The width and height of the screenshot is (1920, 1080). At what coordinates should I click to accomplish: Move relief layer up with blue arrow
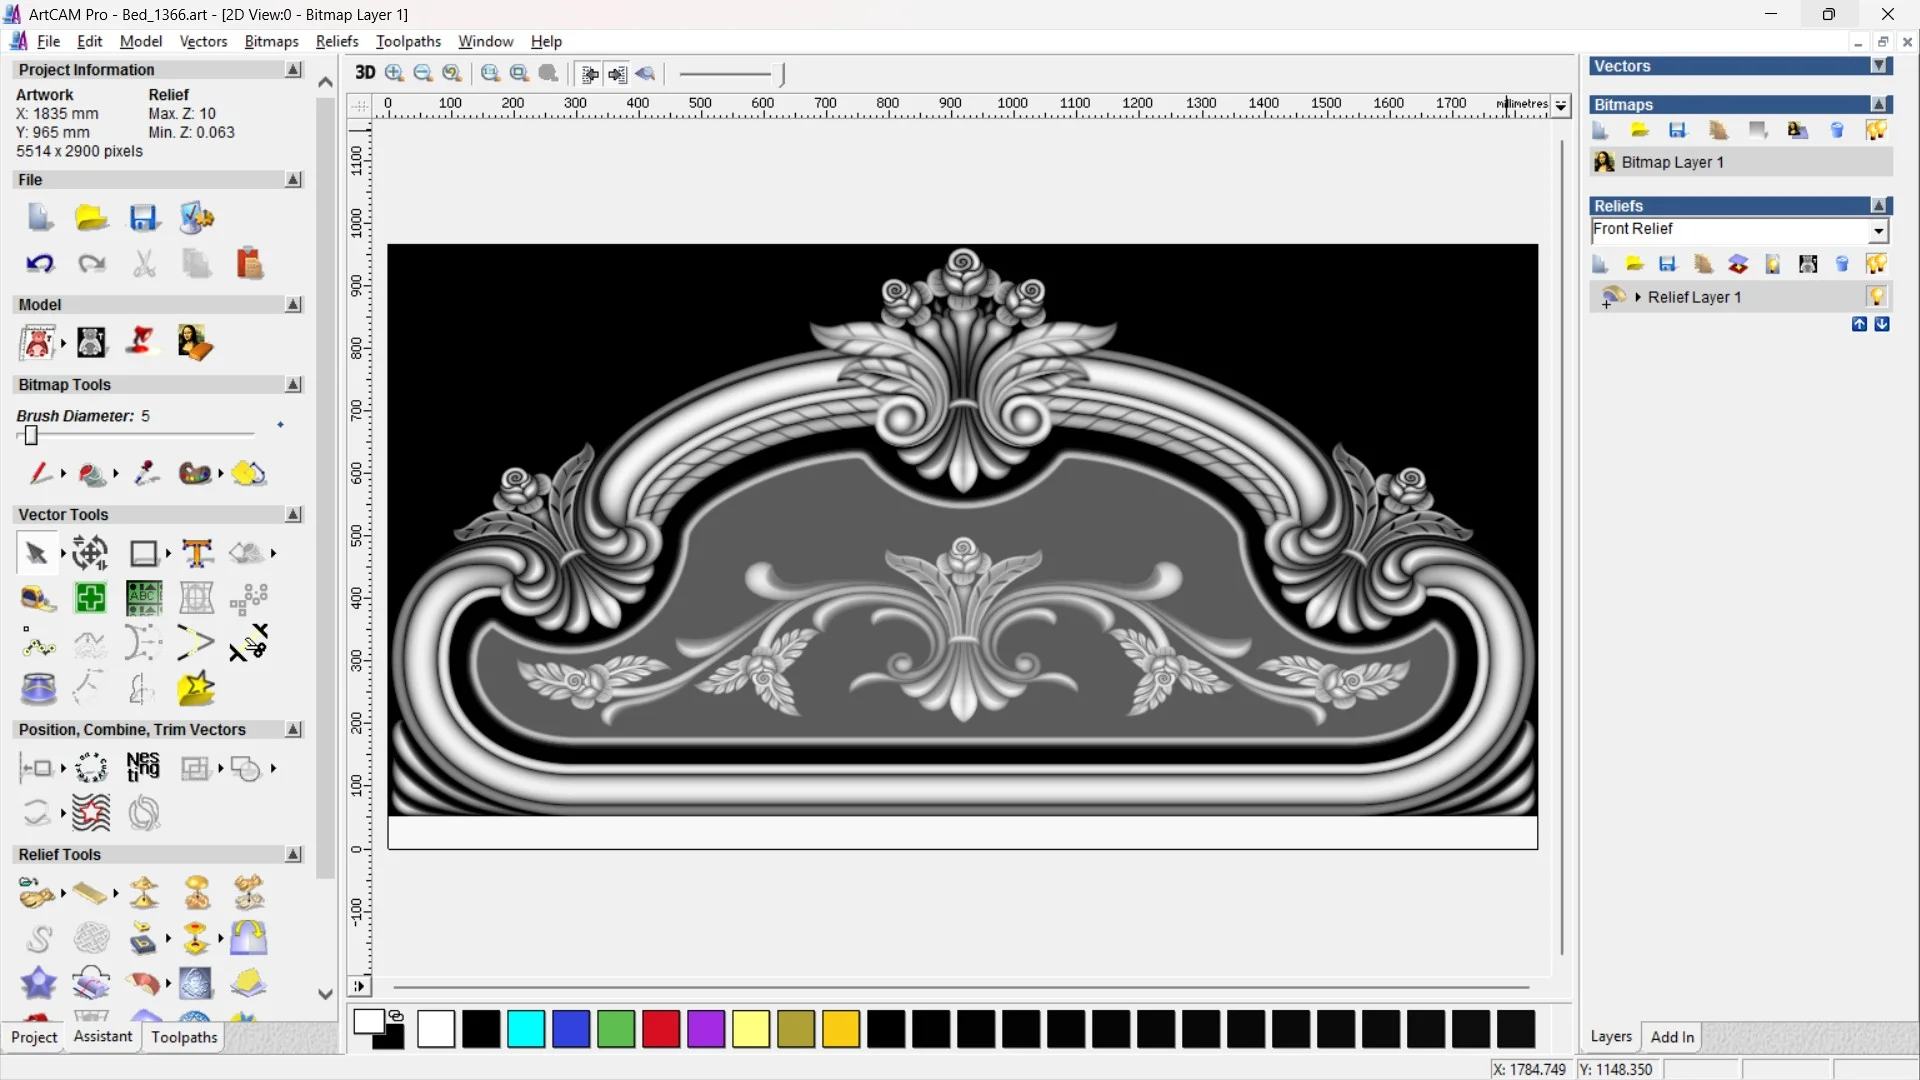tap(1859, 324)
